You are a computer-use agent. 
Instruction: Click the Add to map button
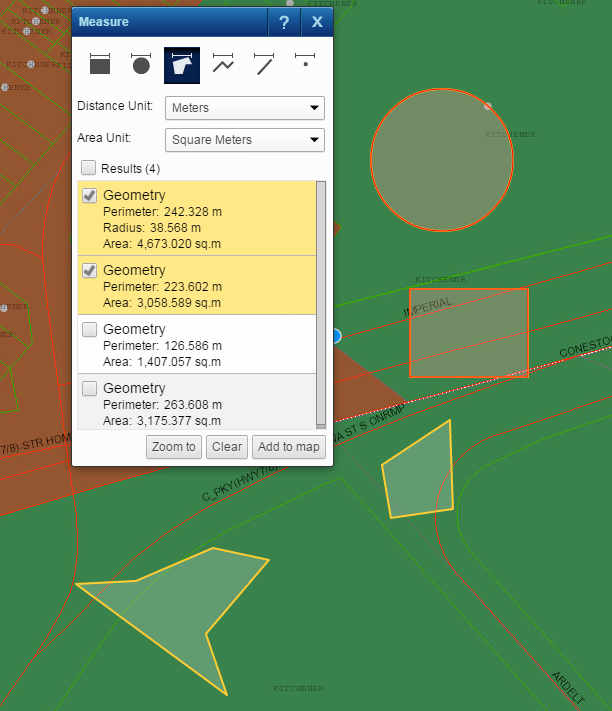[288, 447]
